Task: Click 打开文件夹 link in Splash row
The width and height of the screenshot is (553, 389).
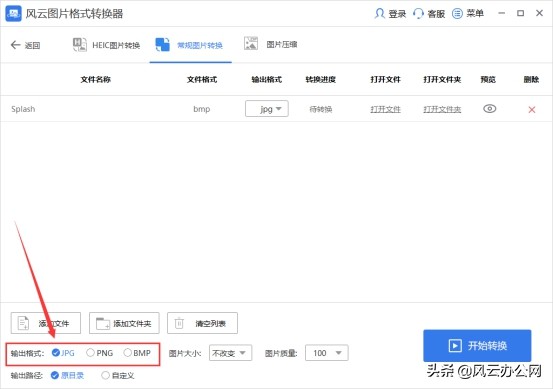Action: [442, 109]
